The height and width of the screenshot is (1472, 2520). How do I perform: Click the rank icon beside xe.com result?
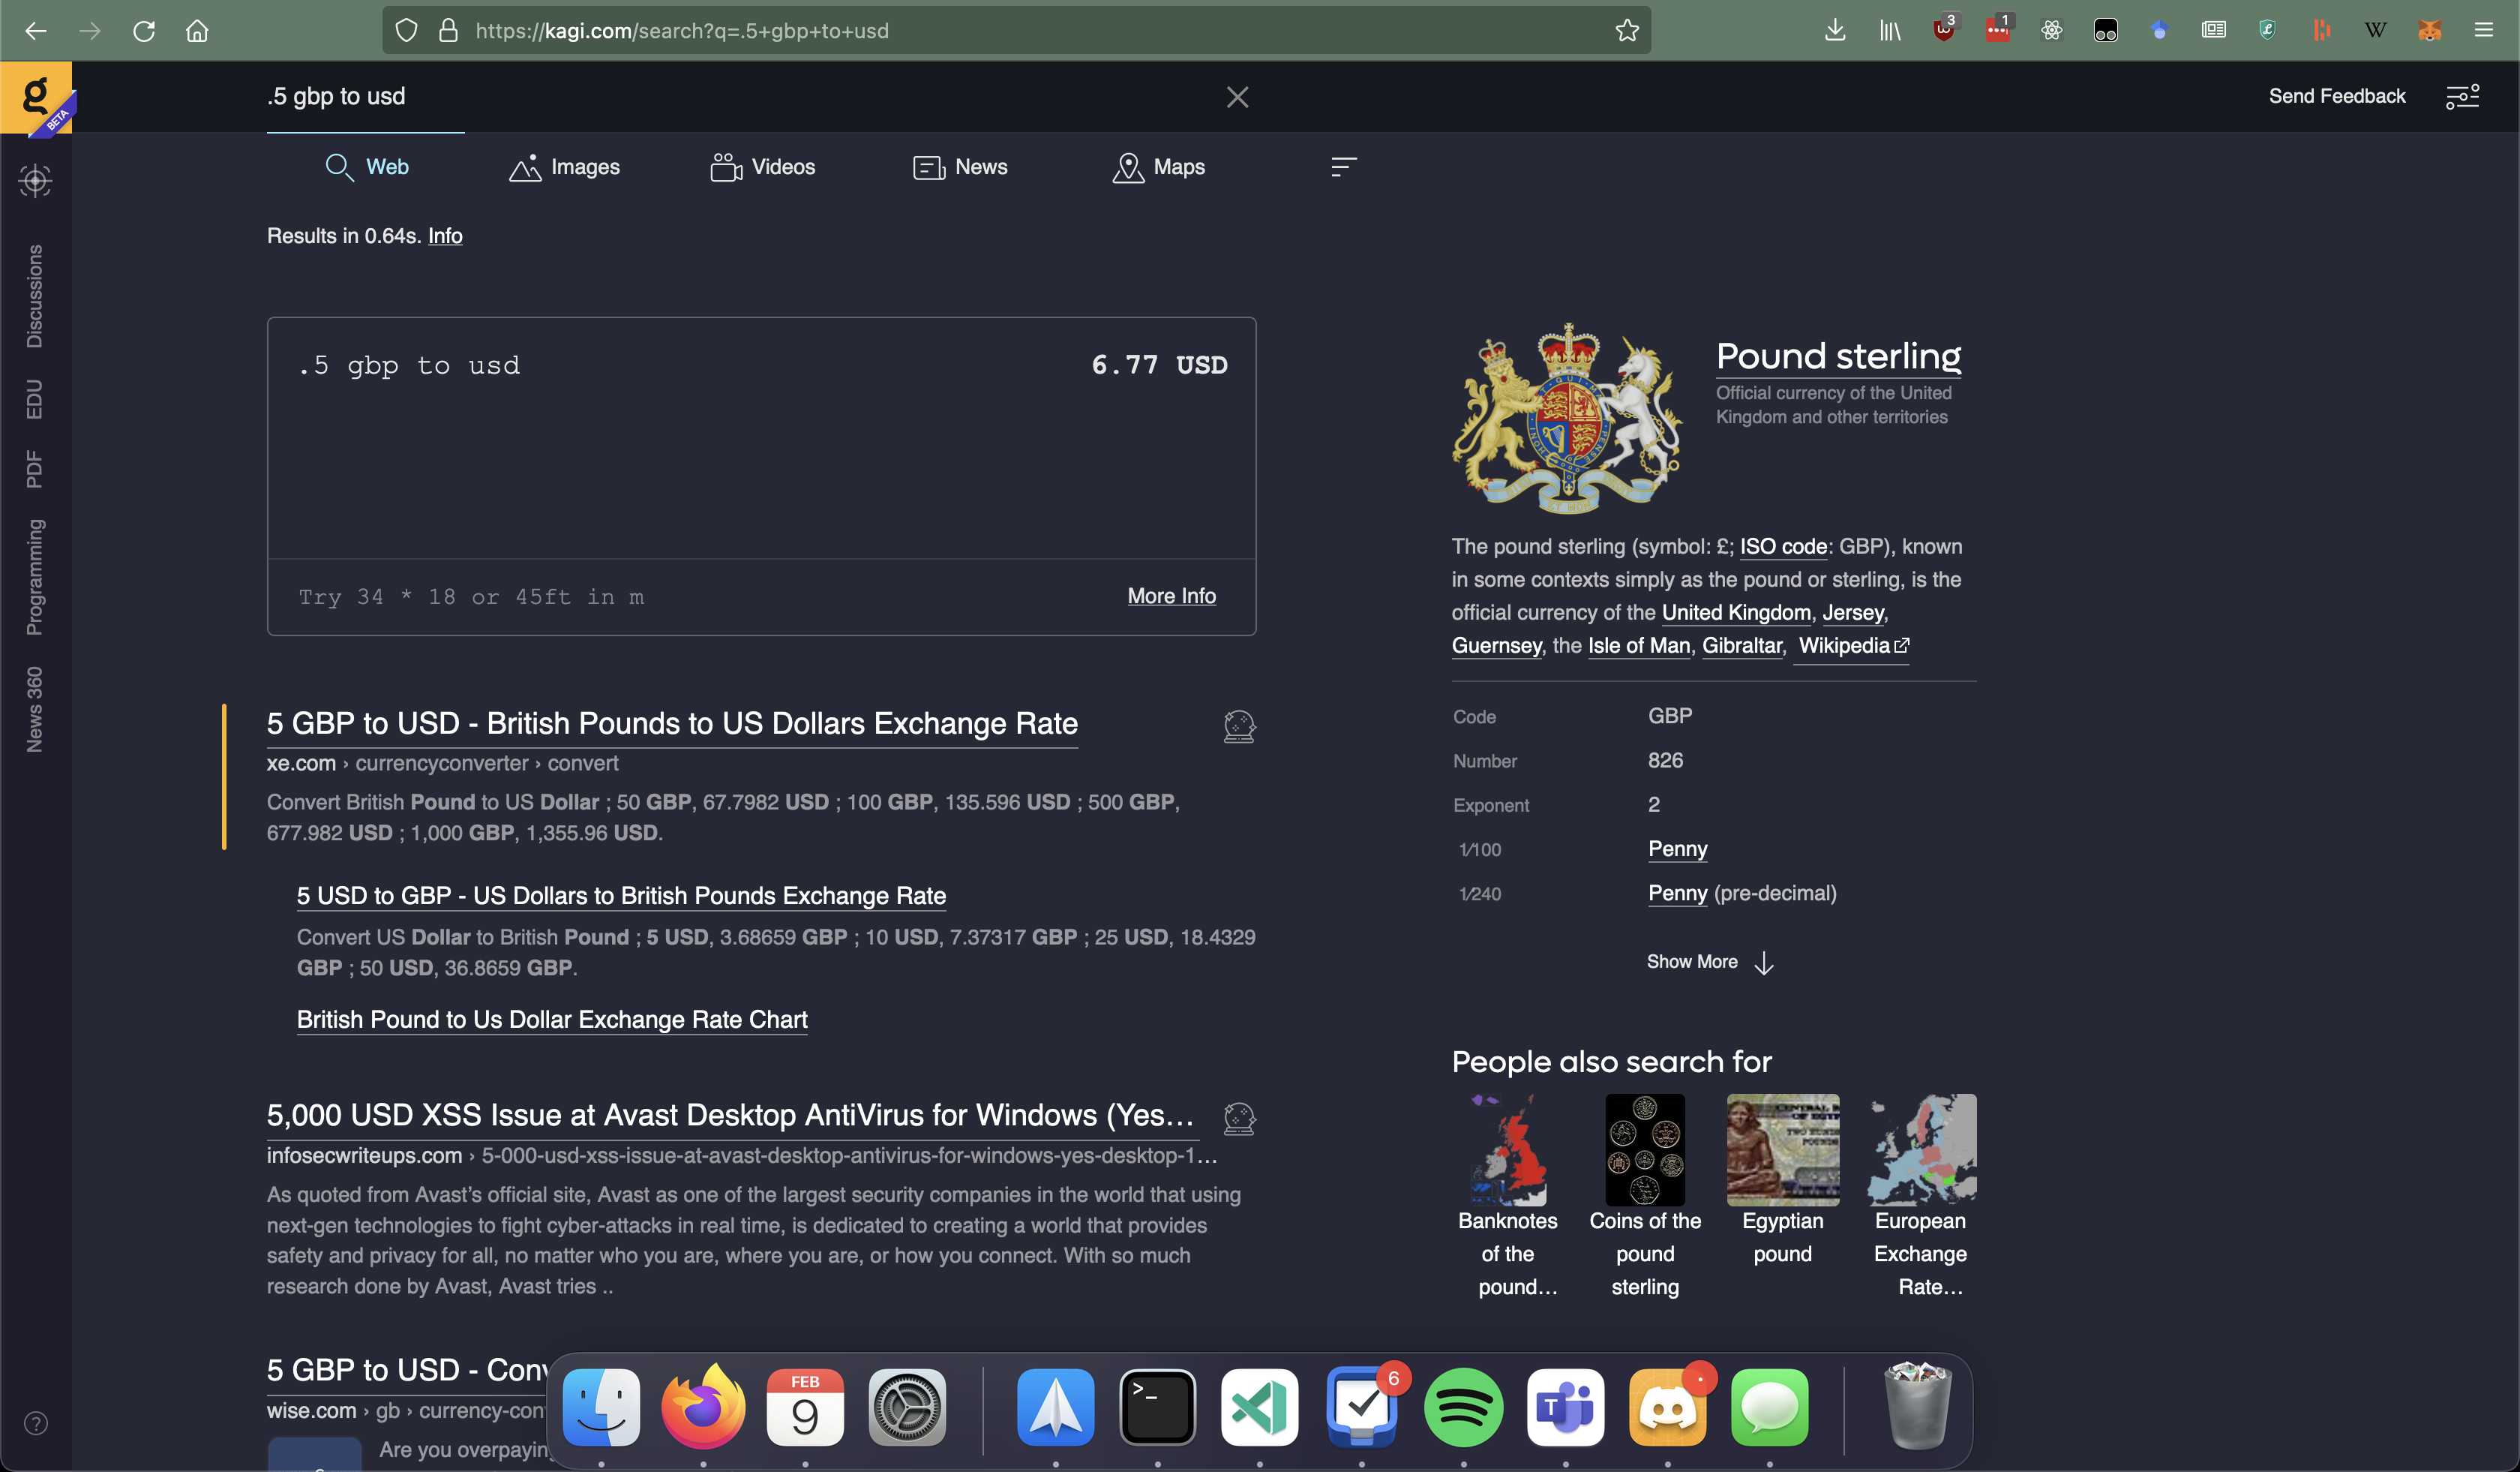(x=1239, y=726)
